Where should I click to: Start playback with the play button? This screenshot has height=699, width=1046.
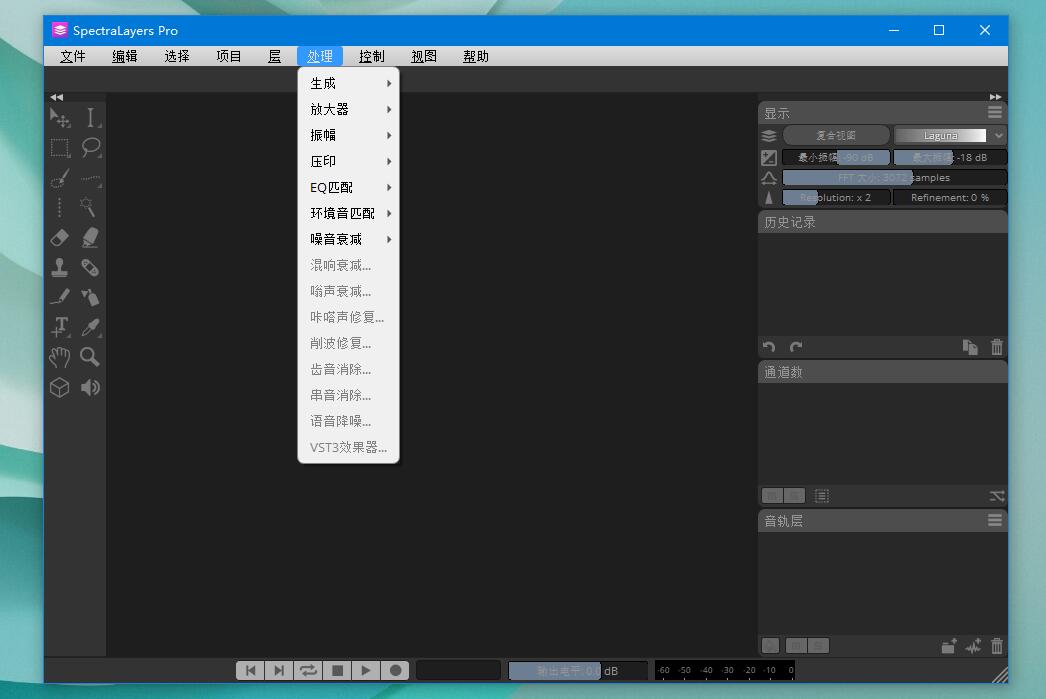coord(366,670)
